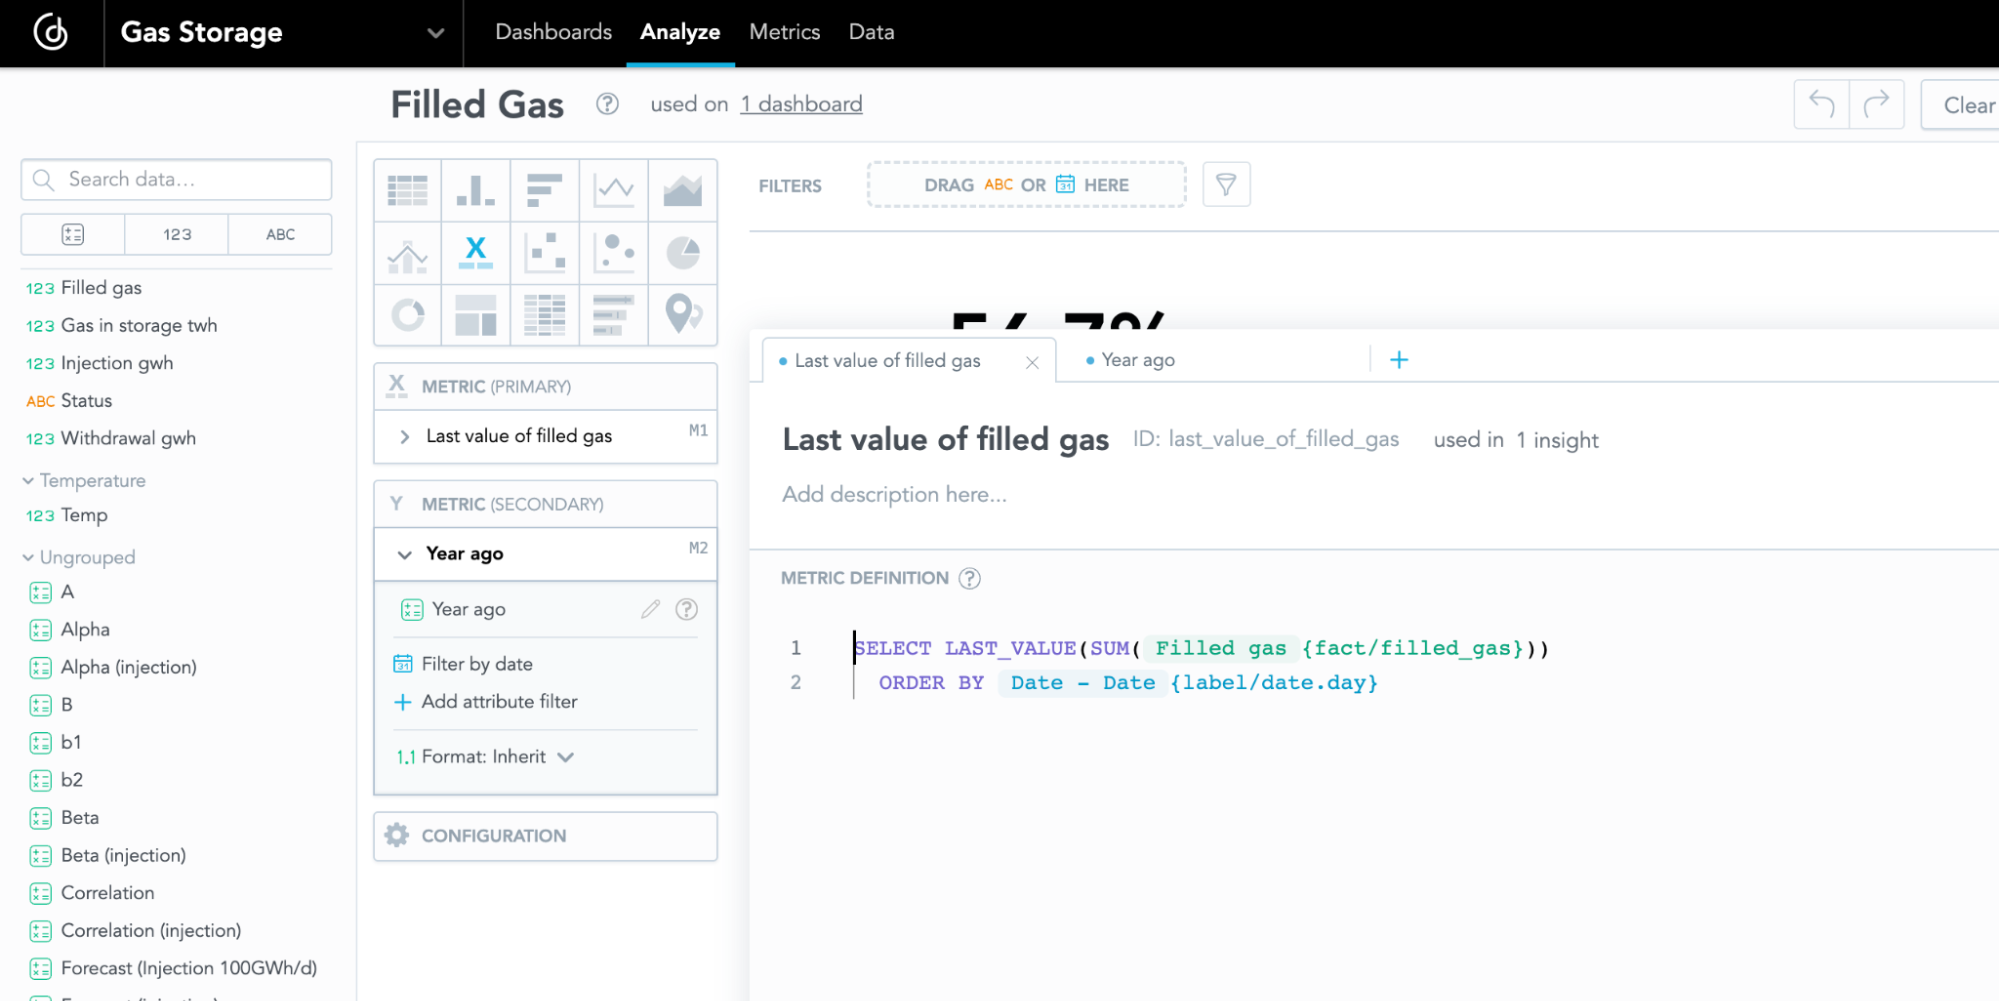Click the undo arrow button
Viewport: 1999px width, 1002px height.
(x=1821, y=105)
